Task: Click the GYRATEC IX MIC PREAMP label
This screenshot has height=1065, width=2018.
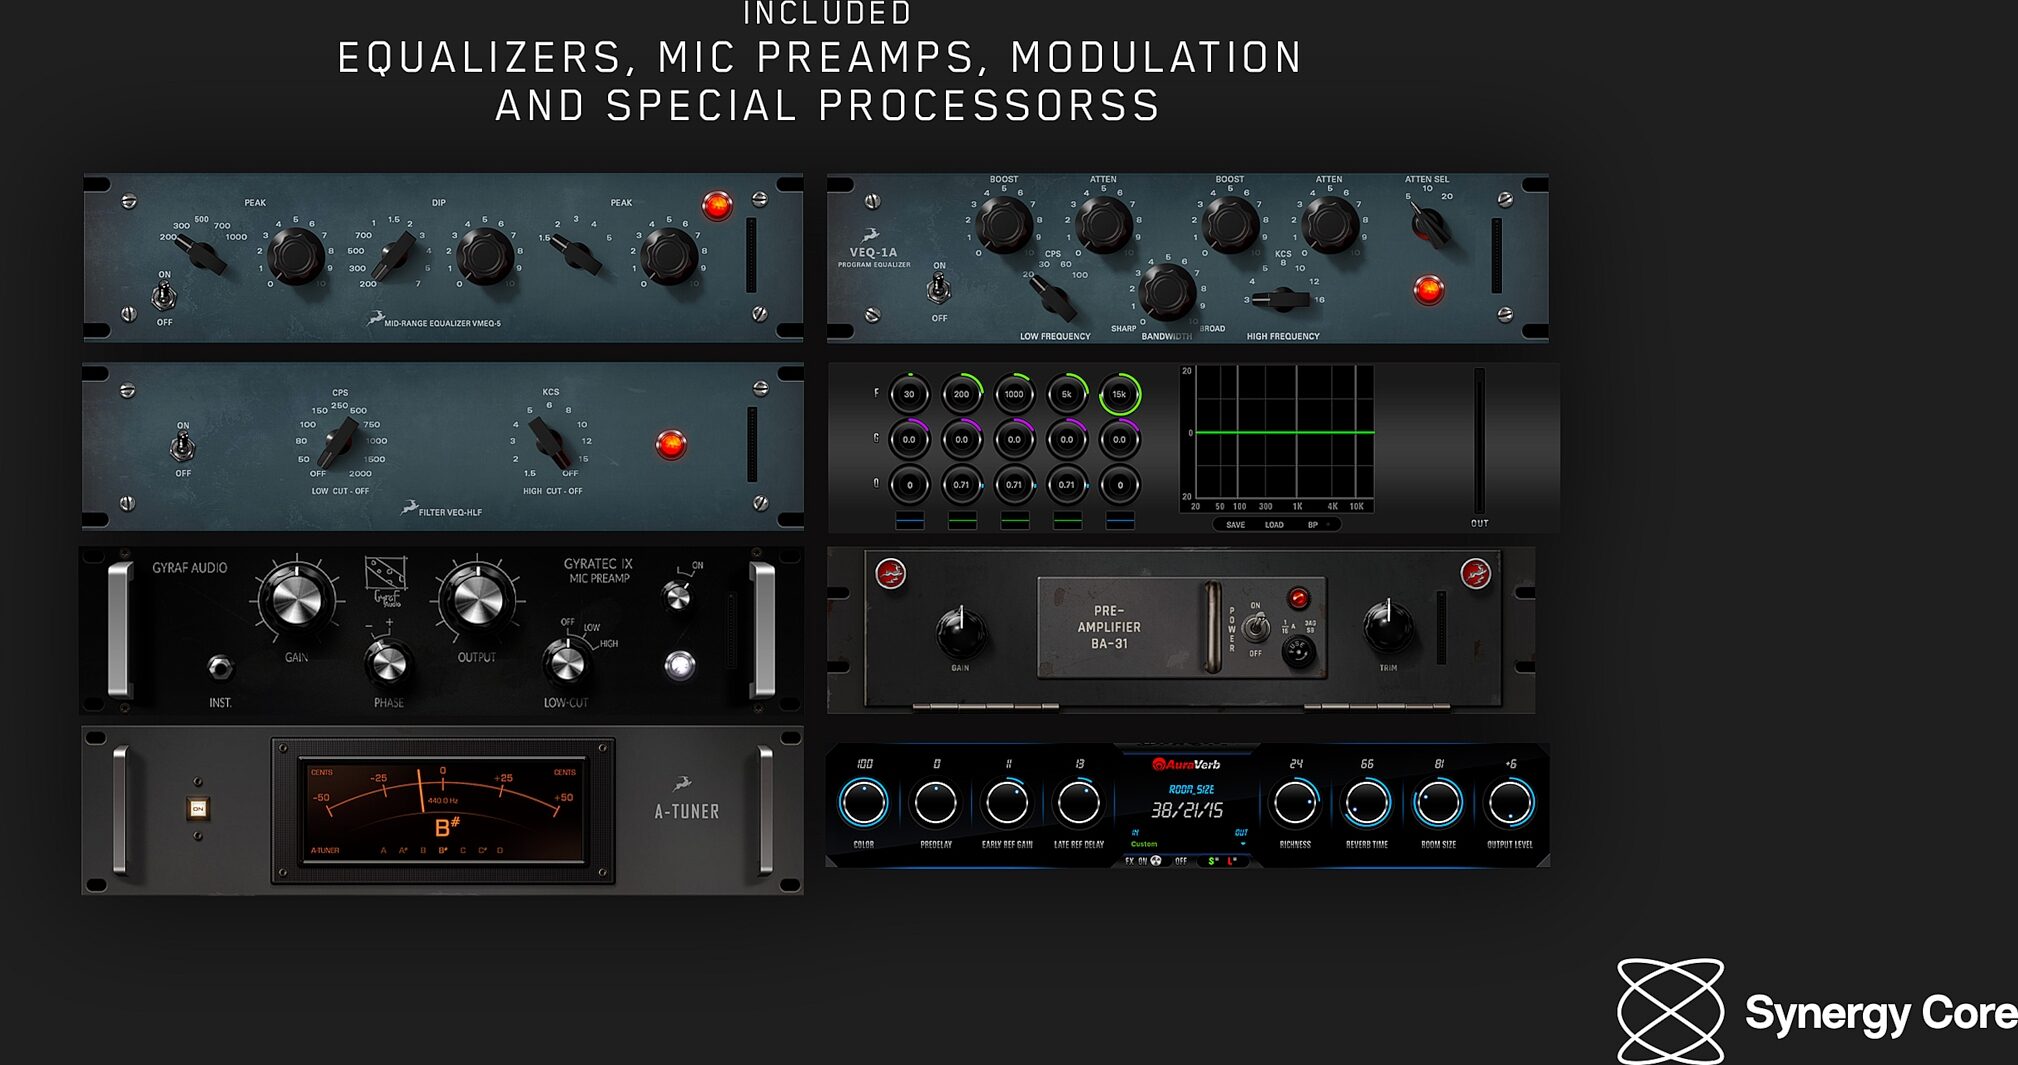Action: point(598,571)
